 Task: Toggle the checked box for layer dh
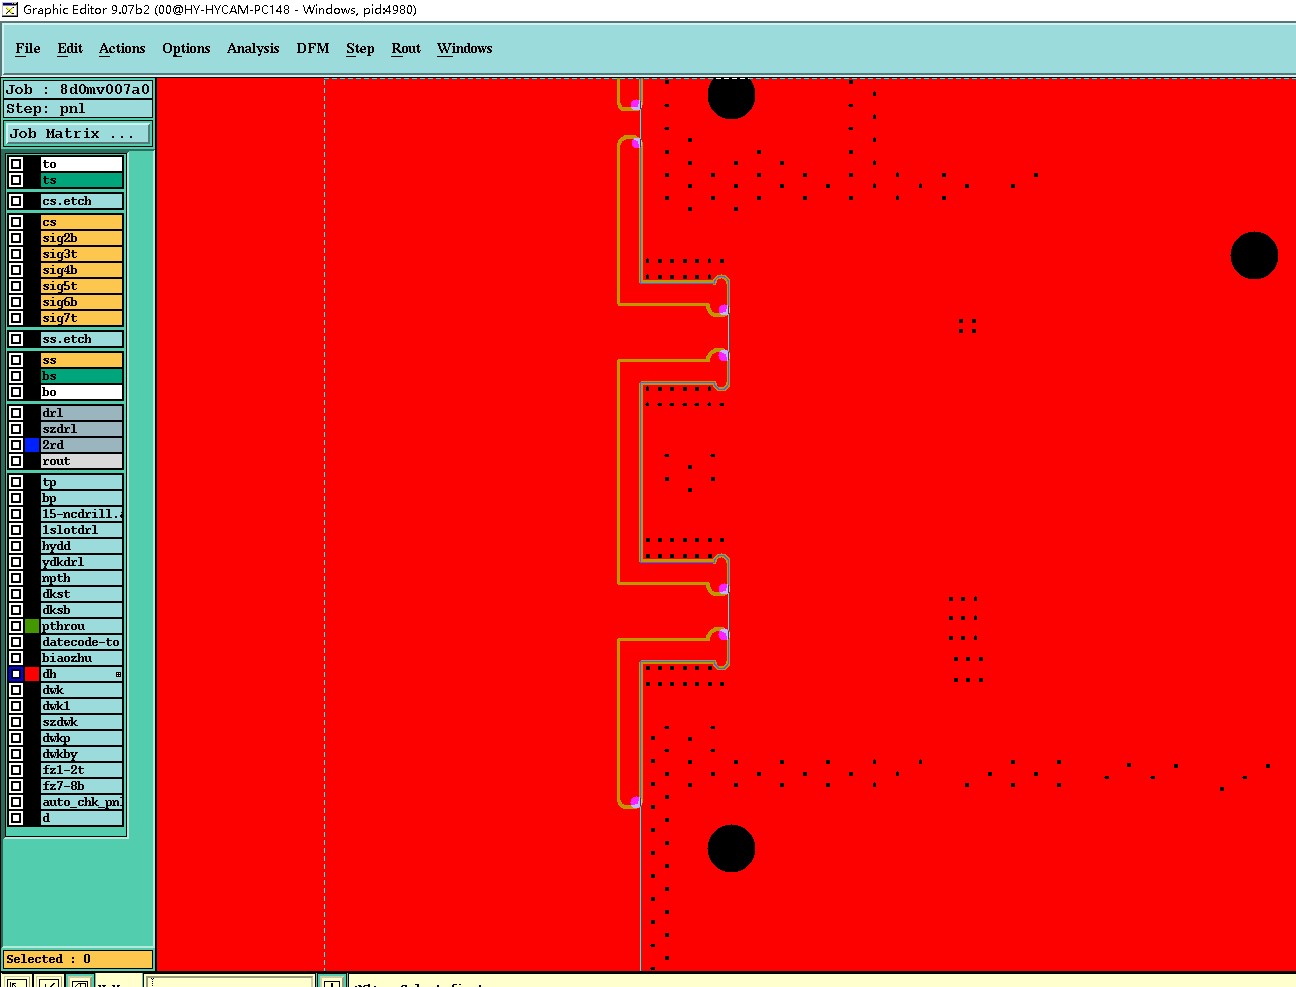[x=16, y=674]
